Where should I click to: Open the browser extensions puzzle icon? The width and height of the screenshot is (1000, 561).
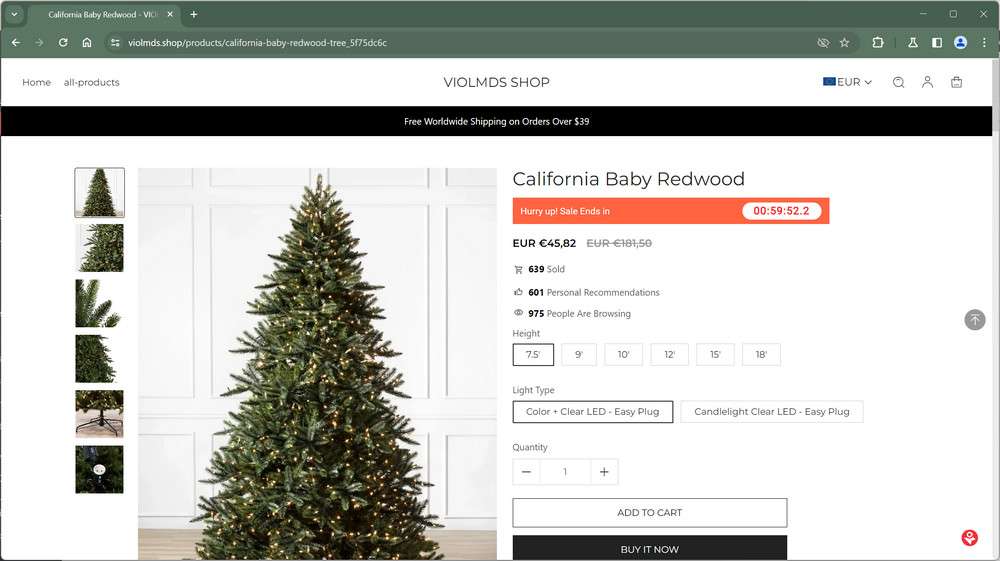click(878, 43)
